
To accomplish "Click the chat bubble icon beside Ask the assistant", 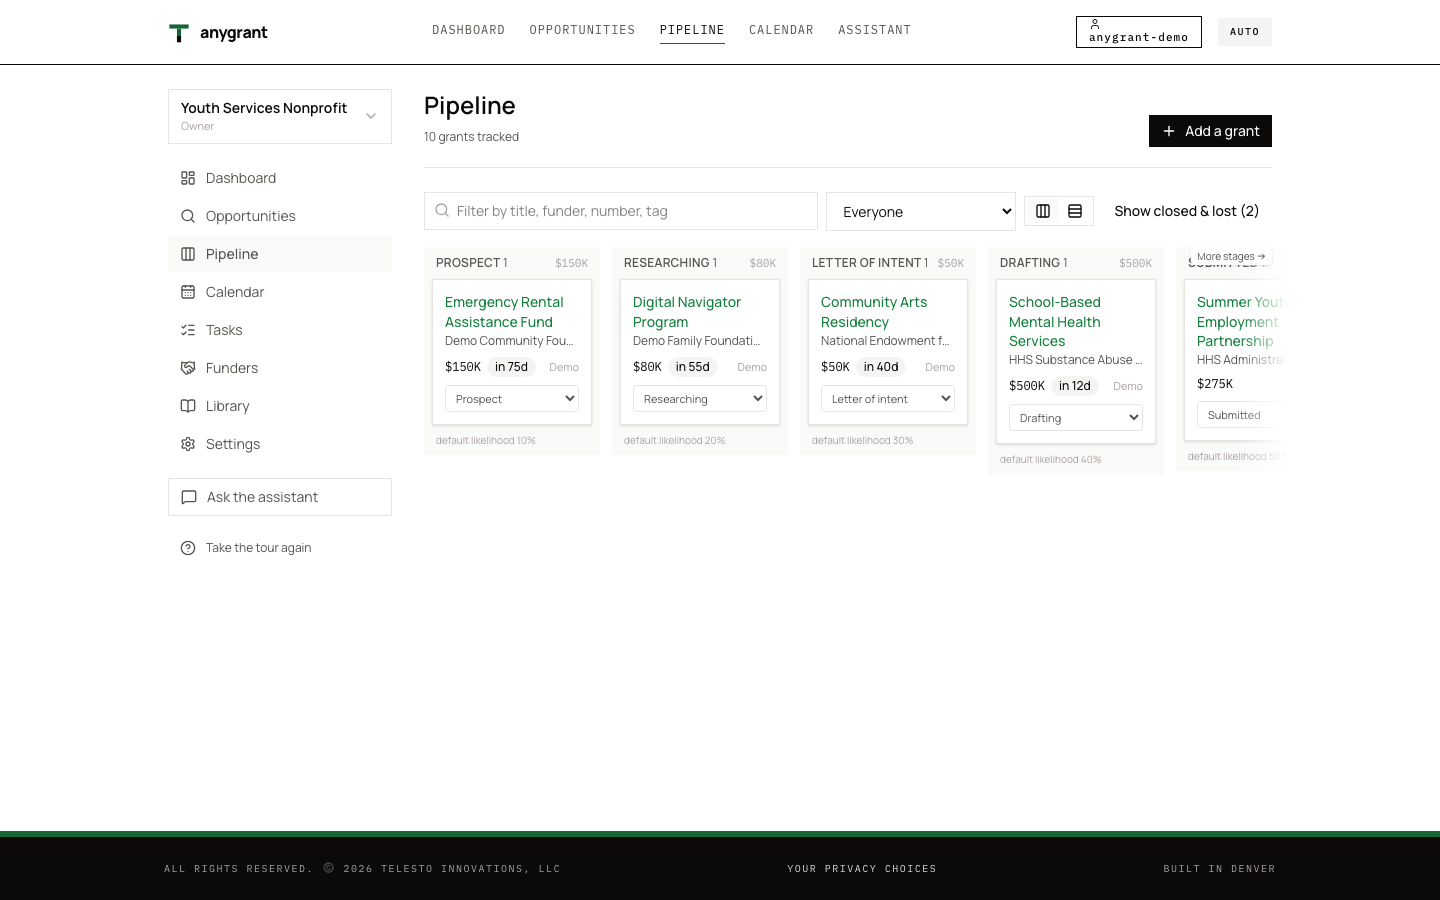I will [189, 497].
